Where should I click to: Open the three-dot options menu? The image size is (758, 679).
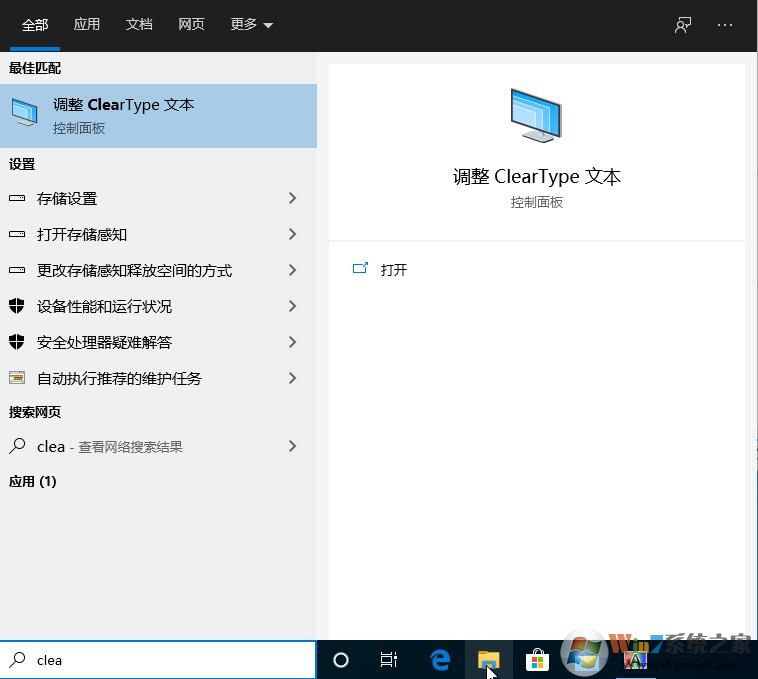[725, 25]
